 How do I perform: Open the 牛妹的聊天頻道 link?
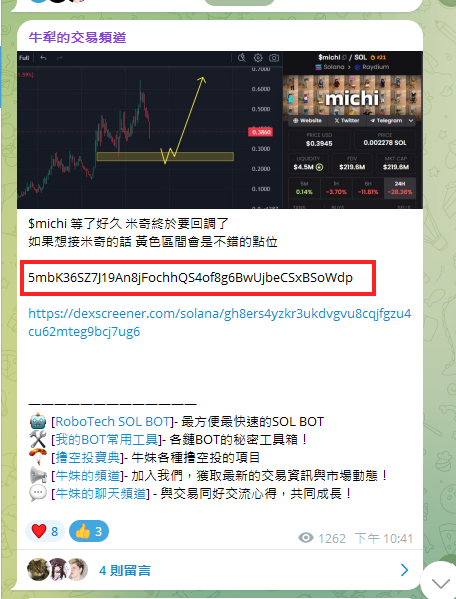point(100,493)
